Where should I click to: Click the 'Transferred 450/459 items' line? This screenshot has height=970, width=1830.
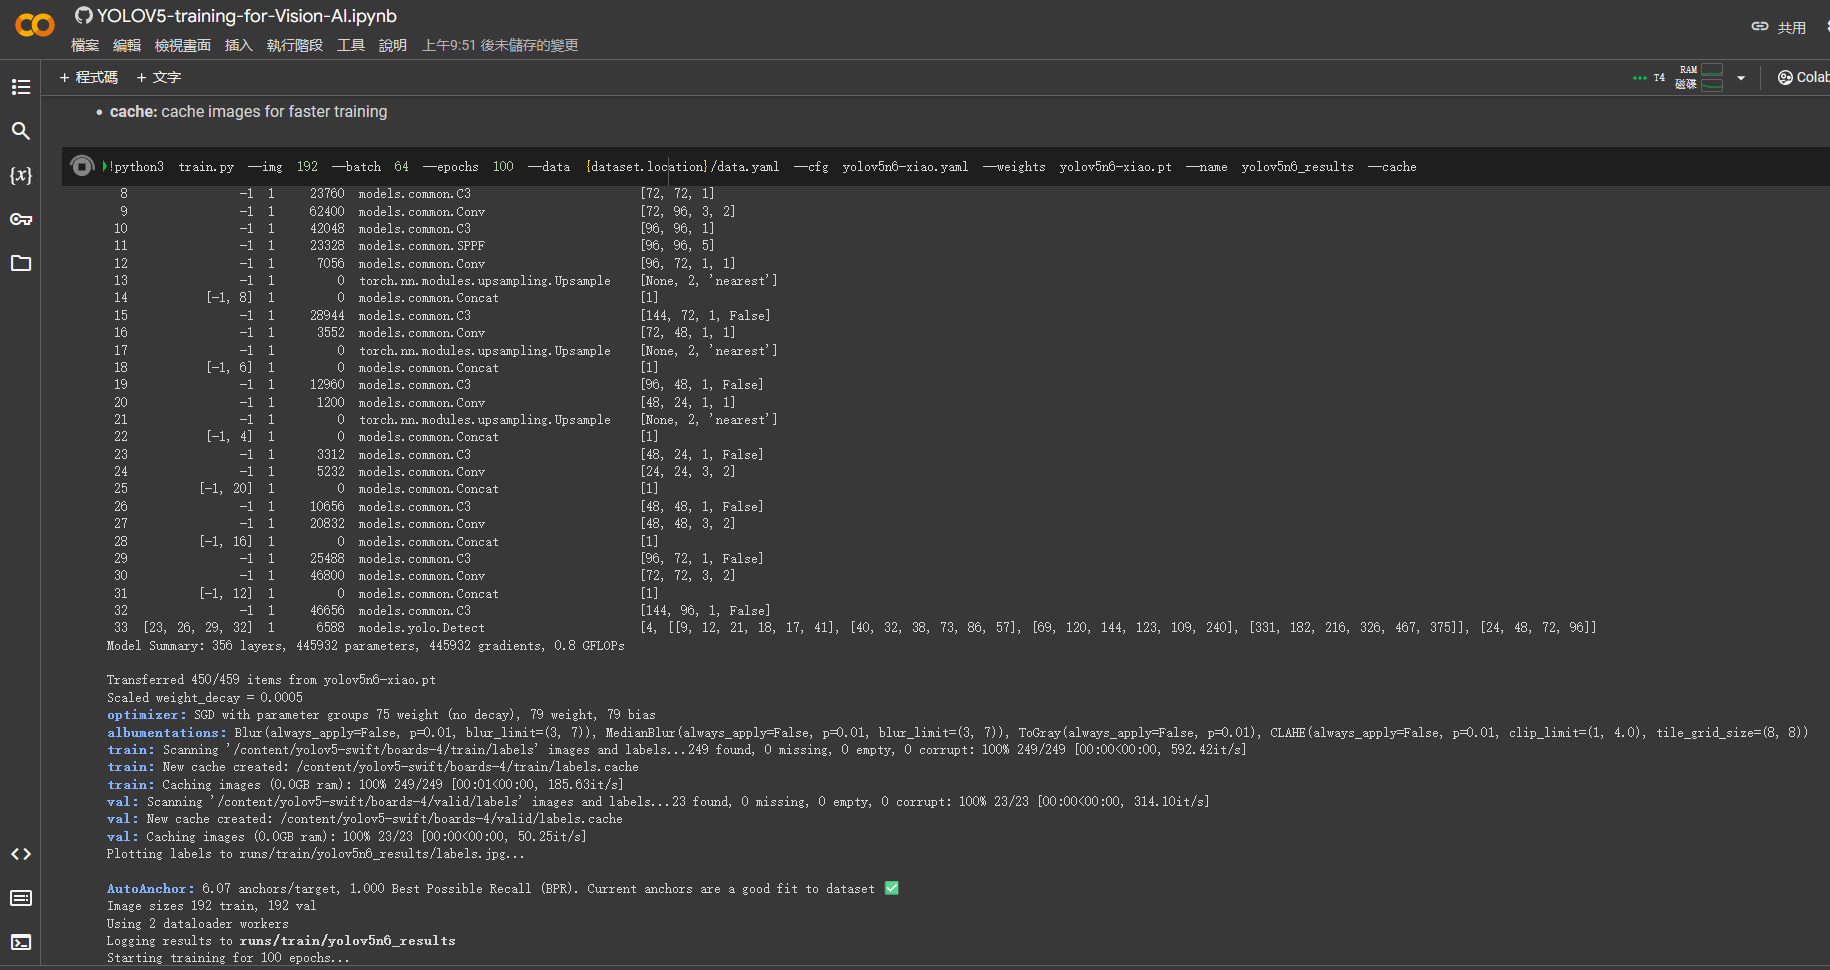tap(271, 680)
